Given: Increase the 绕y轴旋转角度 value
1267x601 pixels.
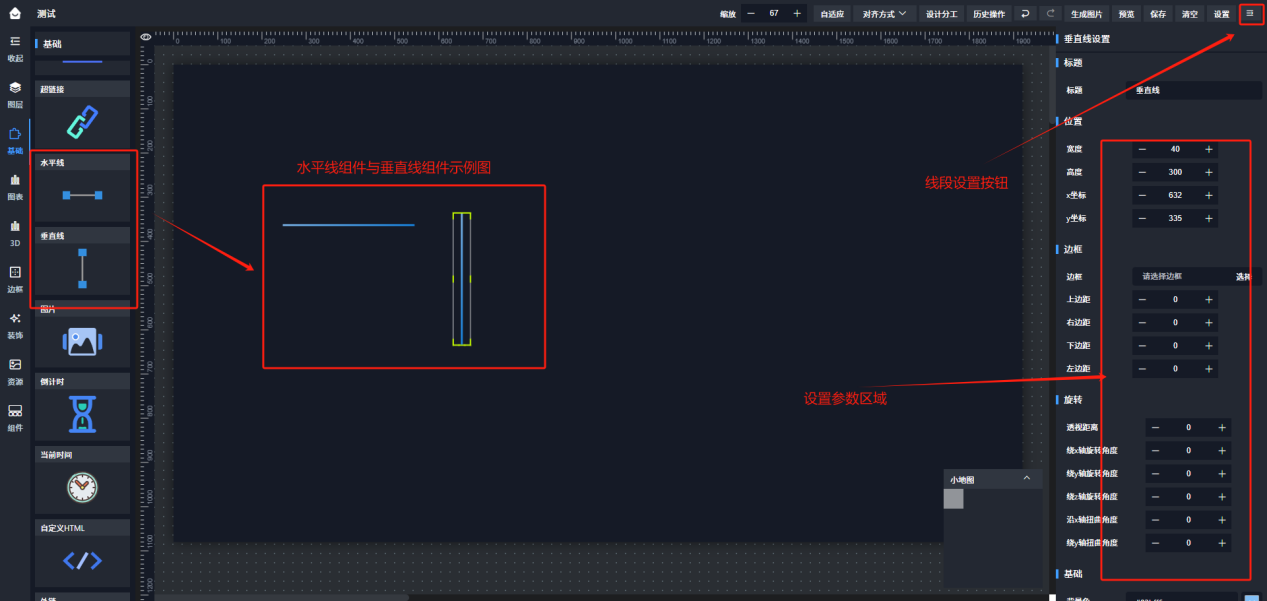Looking at the screenshot, I should (1222, 473).
